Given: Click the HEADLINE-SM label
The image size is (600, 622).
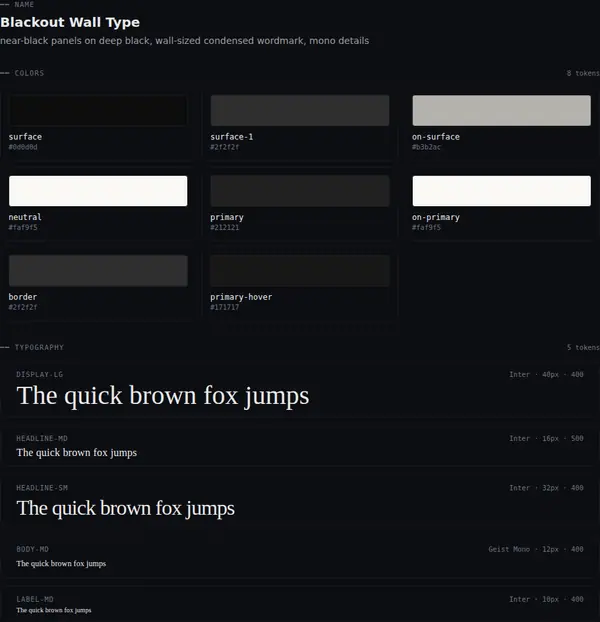Looking at the screenshot, I should pos(42,488).
